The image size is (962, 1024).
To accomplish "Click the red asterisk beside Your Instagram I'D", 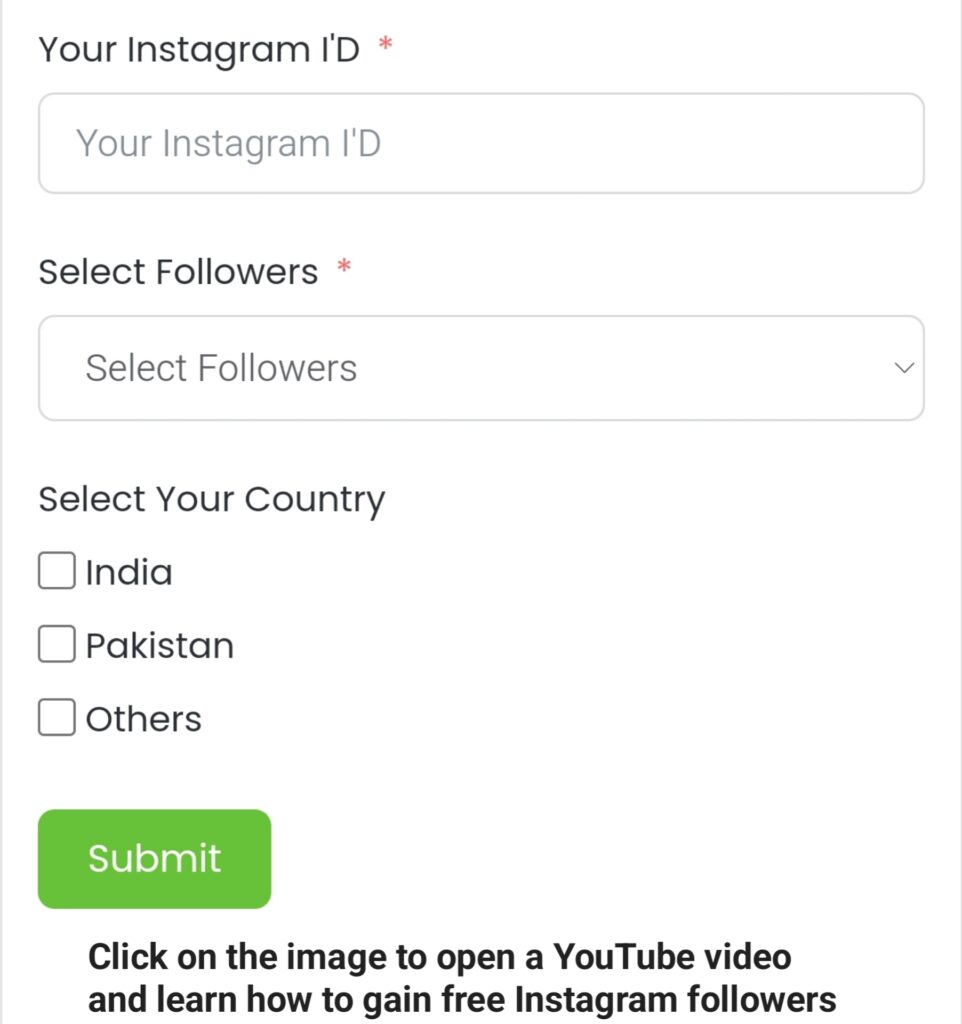I will pos(386,48).
